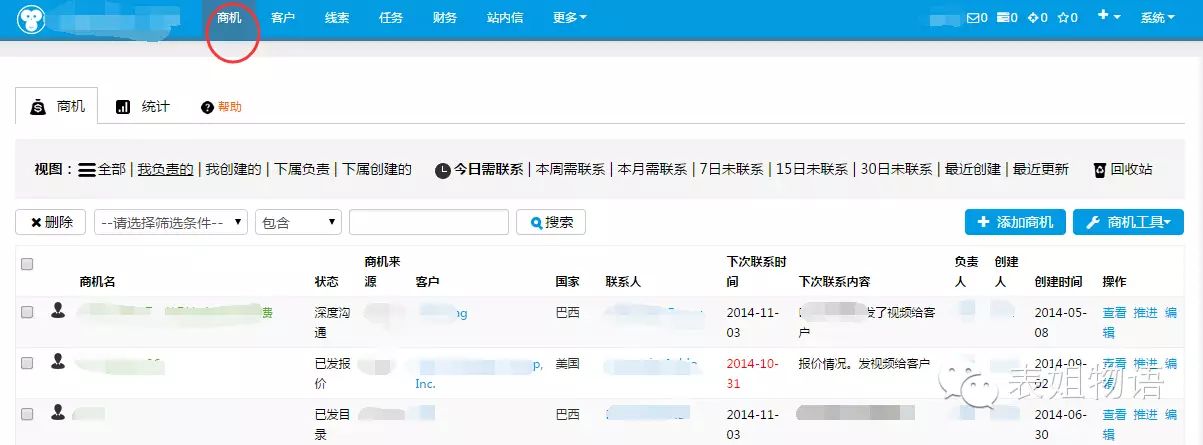Open 线索 in the top navigation

[337, 18]
